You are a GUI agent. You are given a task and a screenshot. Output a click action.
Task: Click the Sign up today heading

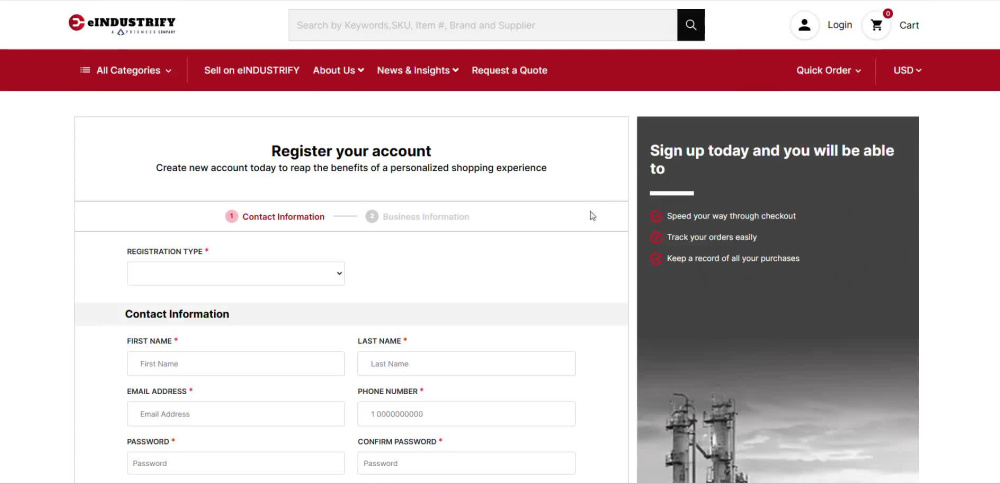[x=772, y=159]
